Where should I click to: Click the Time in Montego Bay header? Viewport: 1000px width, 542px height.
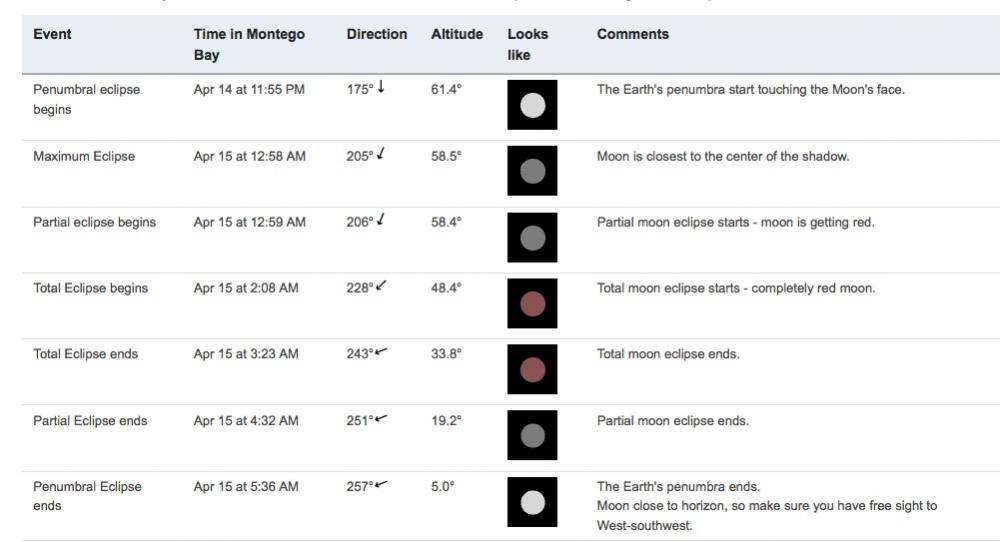(249, 44)
